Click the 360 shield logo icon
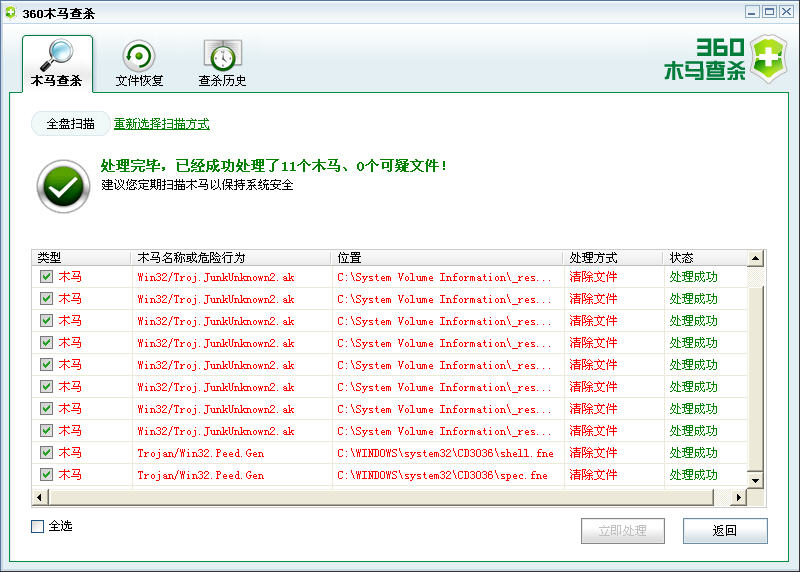Image resolution: width=800 pixels, height=572 pixels. [768, 58]
